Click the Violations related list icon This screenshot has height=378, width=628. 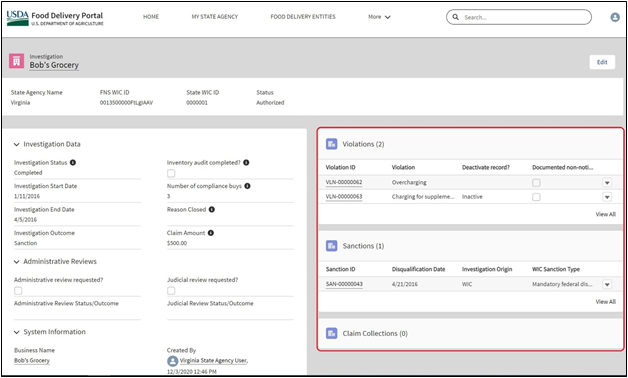[x=332, y=144]
